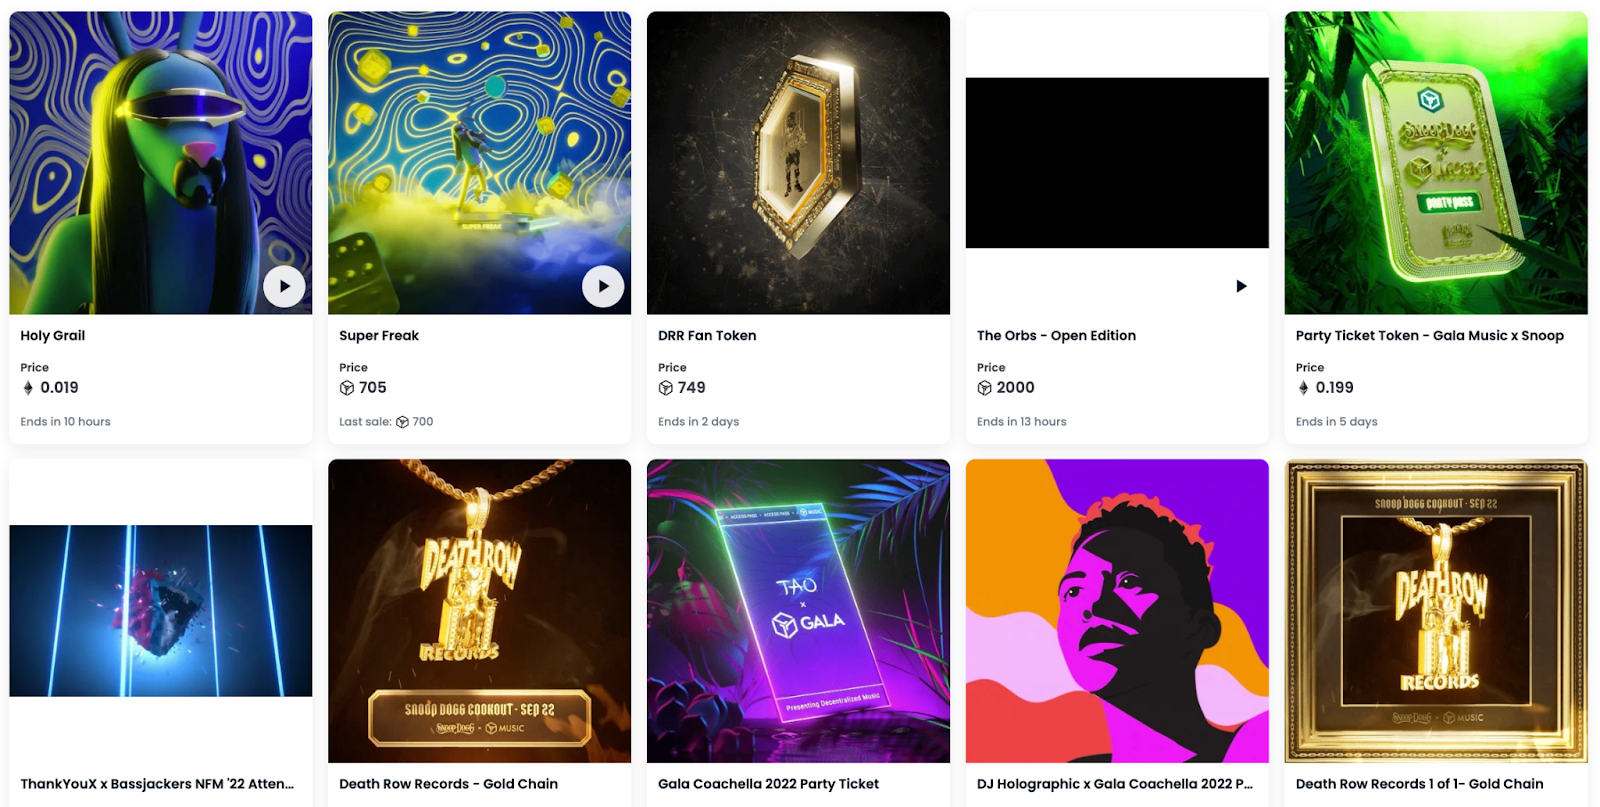Select the green Party Ticket Token artwork
1600x807 pixels.
coord(1436,163)
